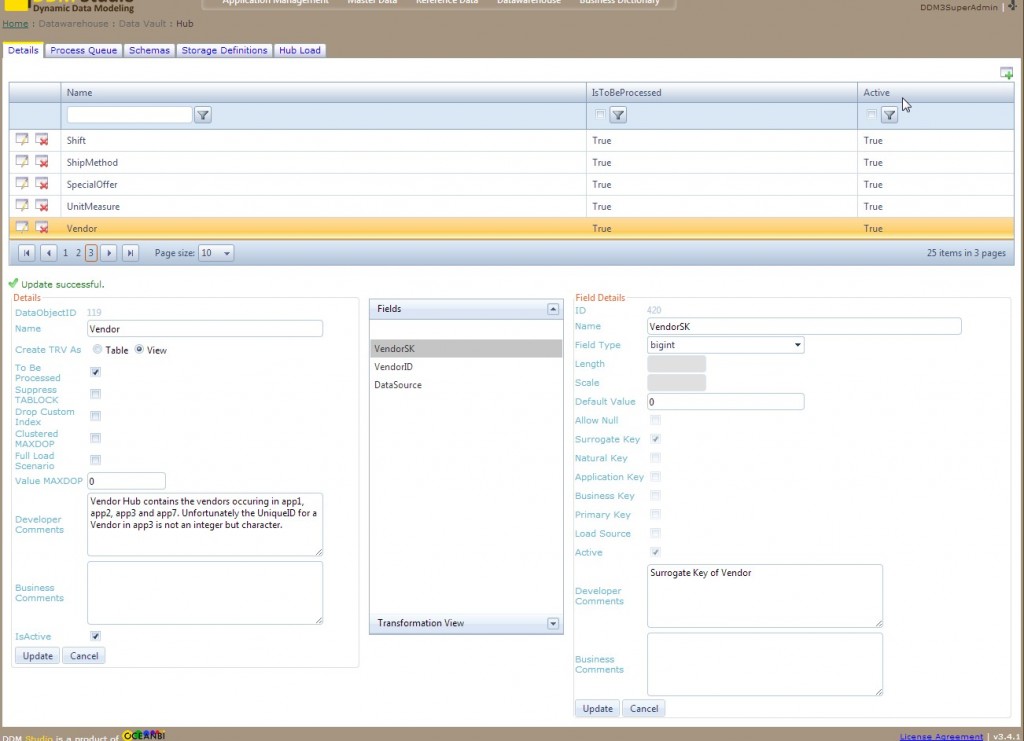Edit the Vendor row
The image size is (1024, 741).
click(22, 228)
